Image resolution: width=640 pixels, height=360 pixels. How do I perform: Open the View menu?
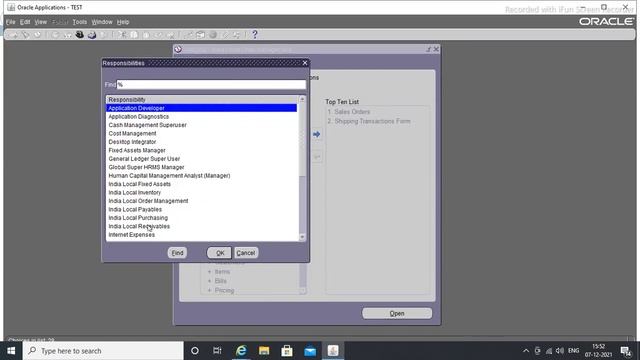40,22
